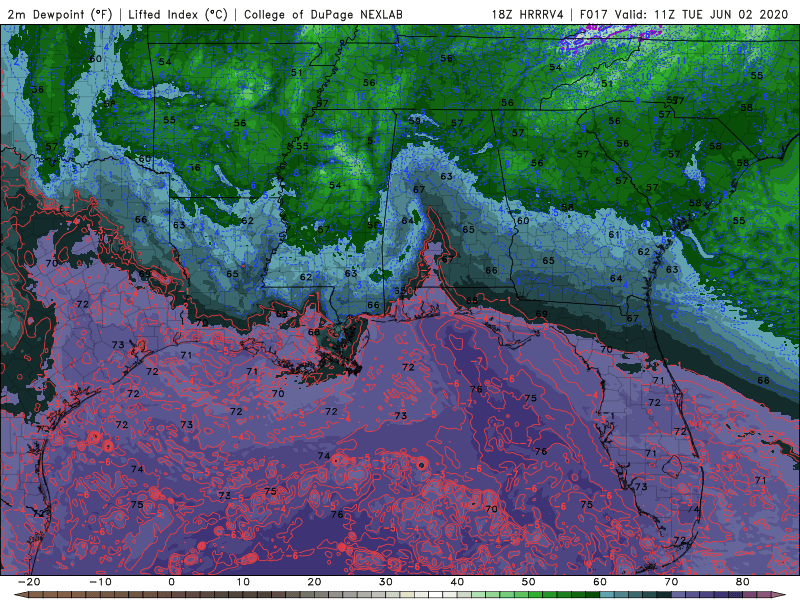Viewport: 800px width, 600px height.
Task: Click the 'College of DuPage NEXLAB' label
Action: (323, 14)
